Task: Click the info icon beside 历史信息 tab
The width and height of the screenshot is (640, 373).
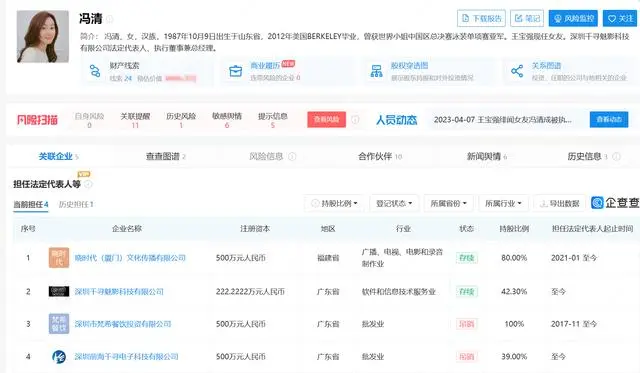Action: pyautogui.click(x=617, y=156)
